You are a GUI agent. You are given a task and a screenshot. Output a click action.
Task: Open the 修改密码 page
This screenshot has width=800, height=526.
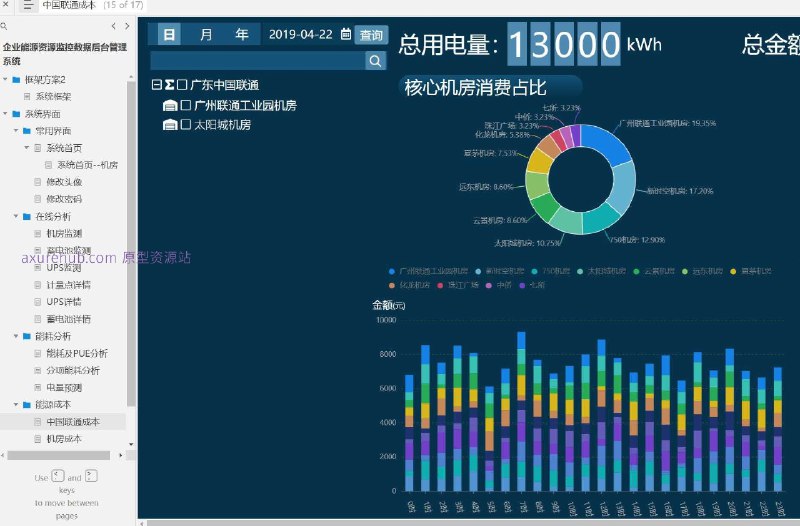coord(64,199)
